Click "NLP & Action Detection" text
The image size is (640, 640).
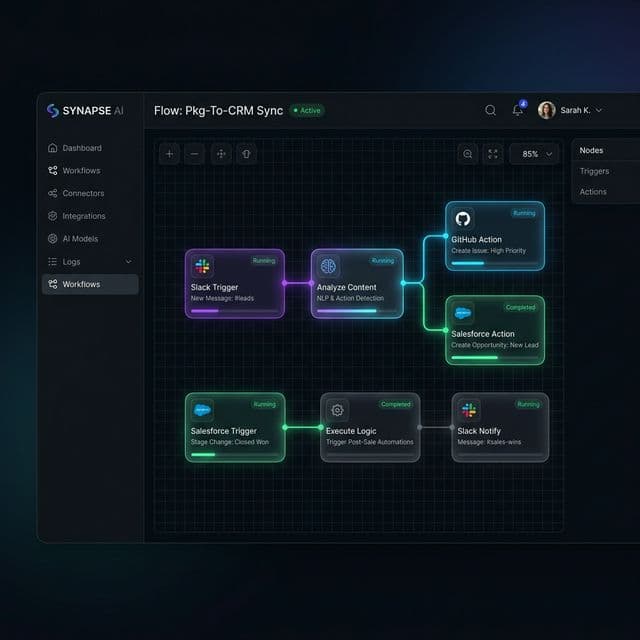tap(350, 298)
